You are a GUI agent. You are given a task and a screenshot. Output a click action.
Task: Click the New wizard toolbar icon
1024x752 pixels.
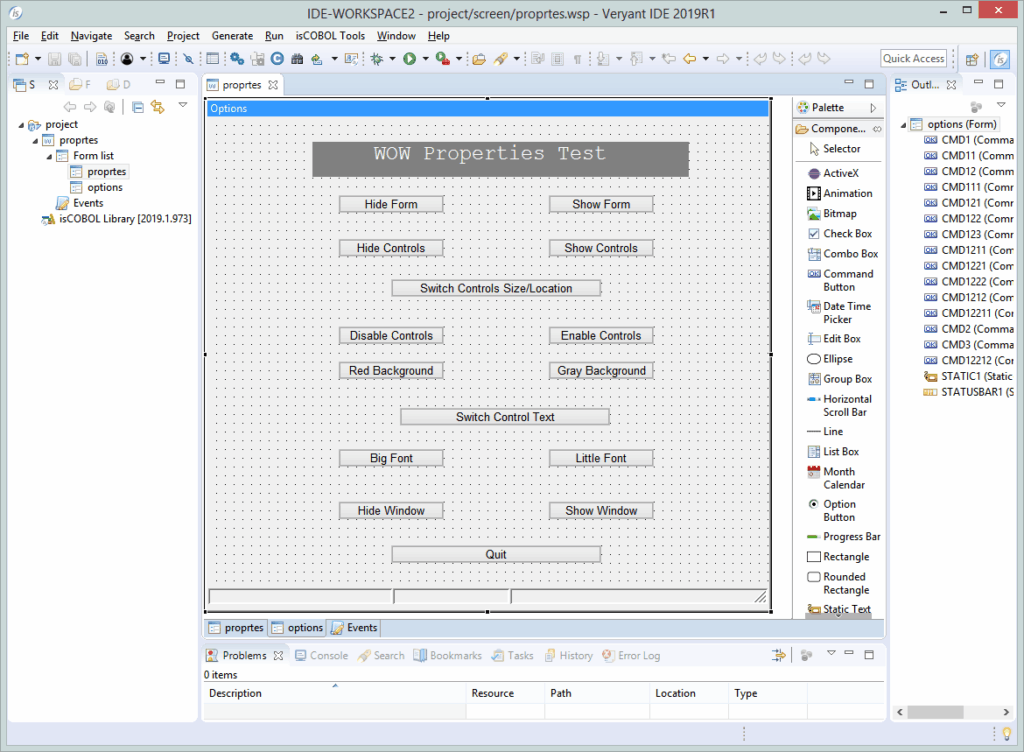tap(22, 59)
